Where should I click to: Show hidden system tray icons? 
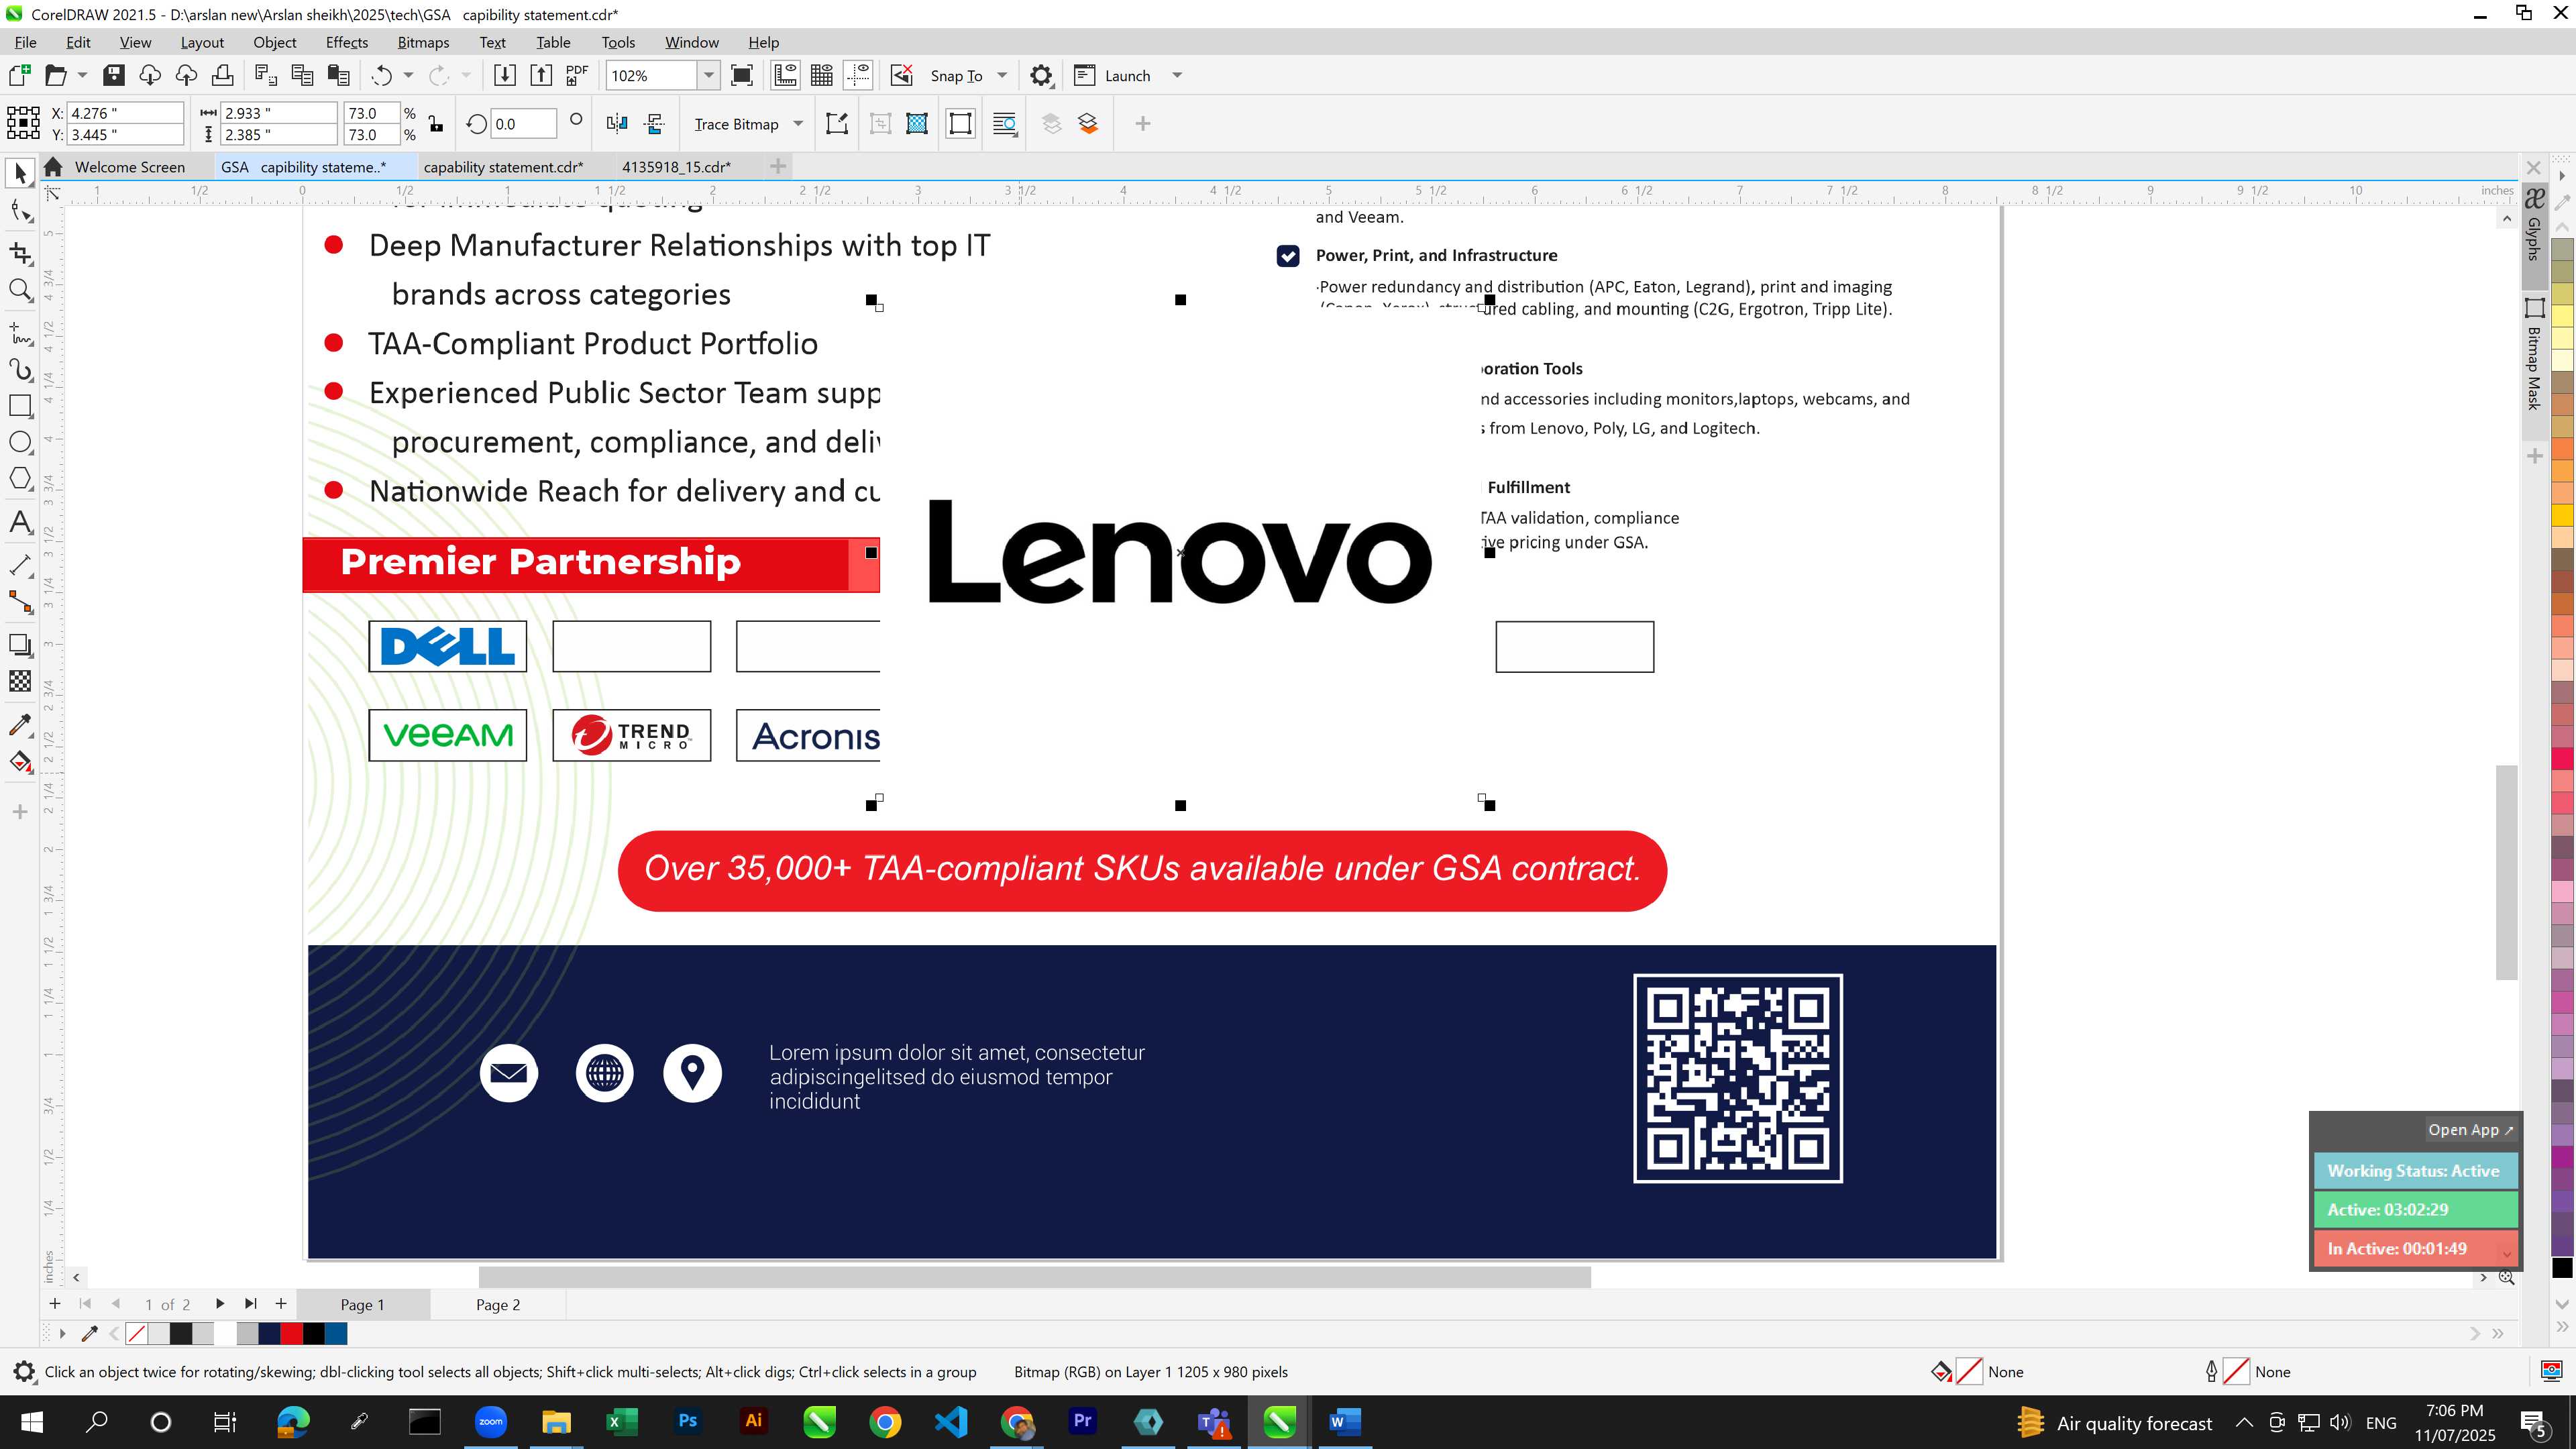point(2243,1423)
